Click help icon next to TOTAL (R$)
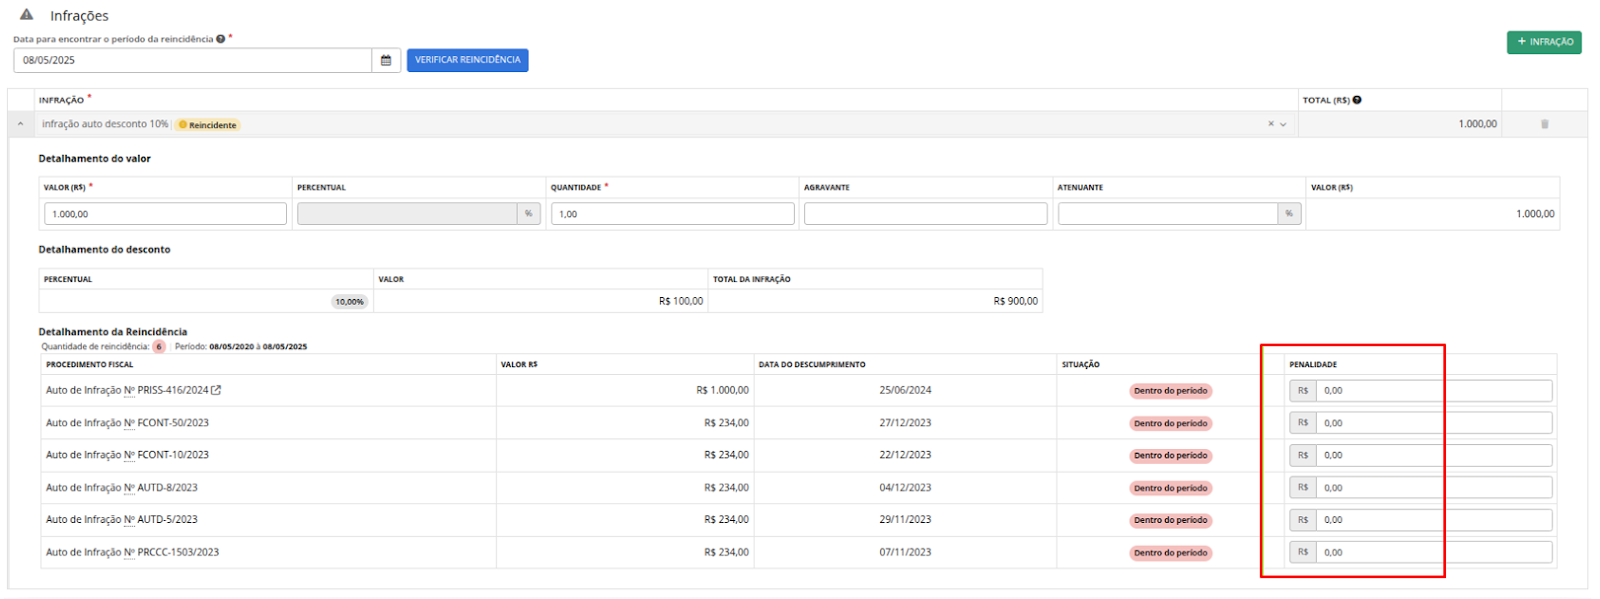This screenshot has height=599, width=1600. coord(1357,100)
